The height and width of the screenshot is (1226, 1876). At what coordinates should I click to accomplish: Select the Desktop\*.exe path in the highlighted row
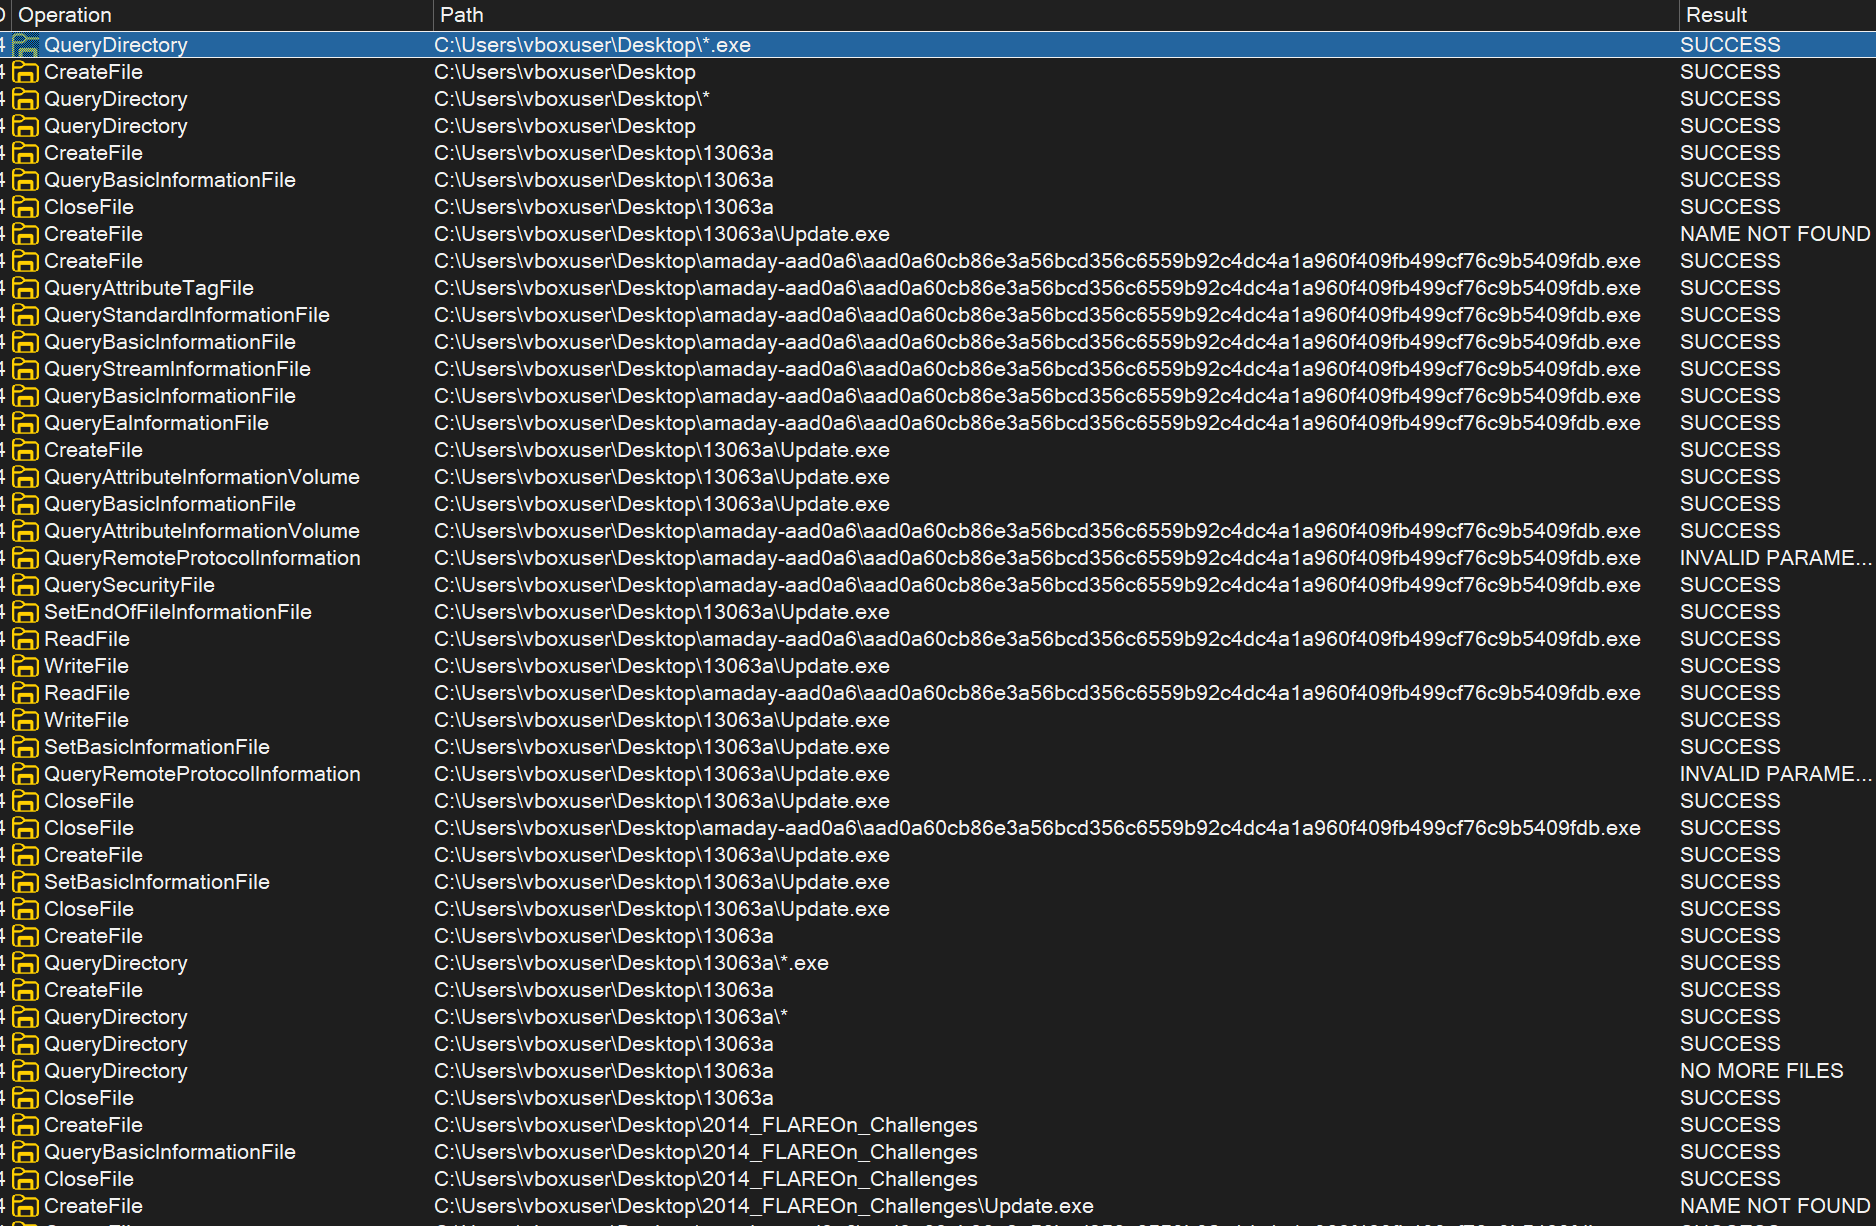[592, 45]
